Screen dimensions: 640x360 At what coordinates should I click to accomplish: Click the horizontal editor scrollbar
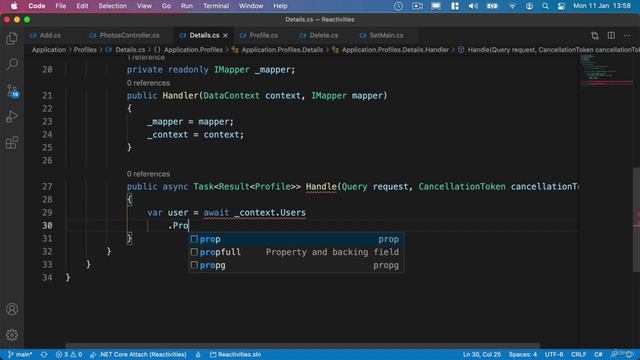point(302,346)
